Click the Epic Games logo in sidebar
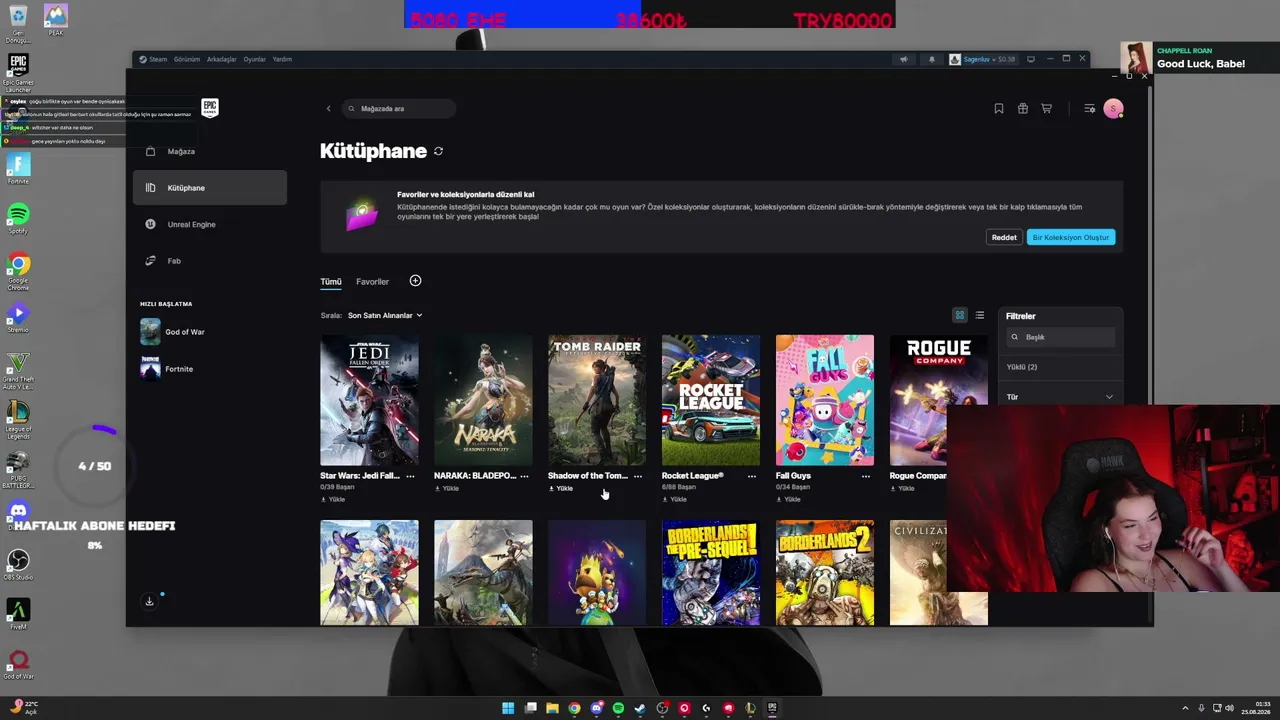 [209, 108]
